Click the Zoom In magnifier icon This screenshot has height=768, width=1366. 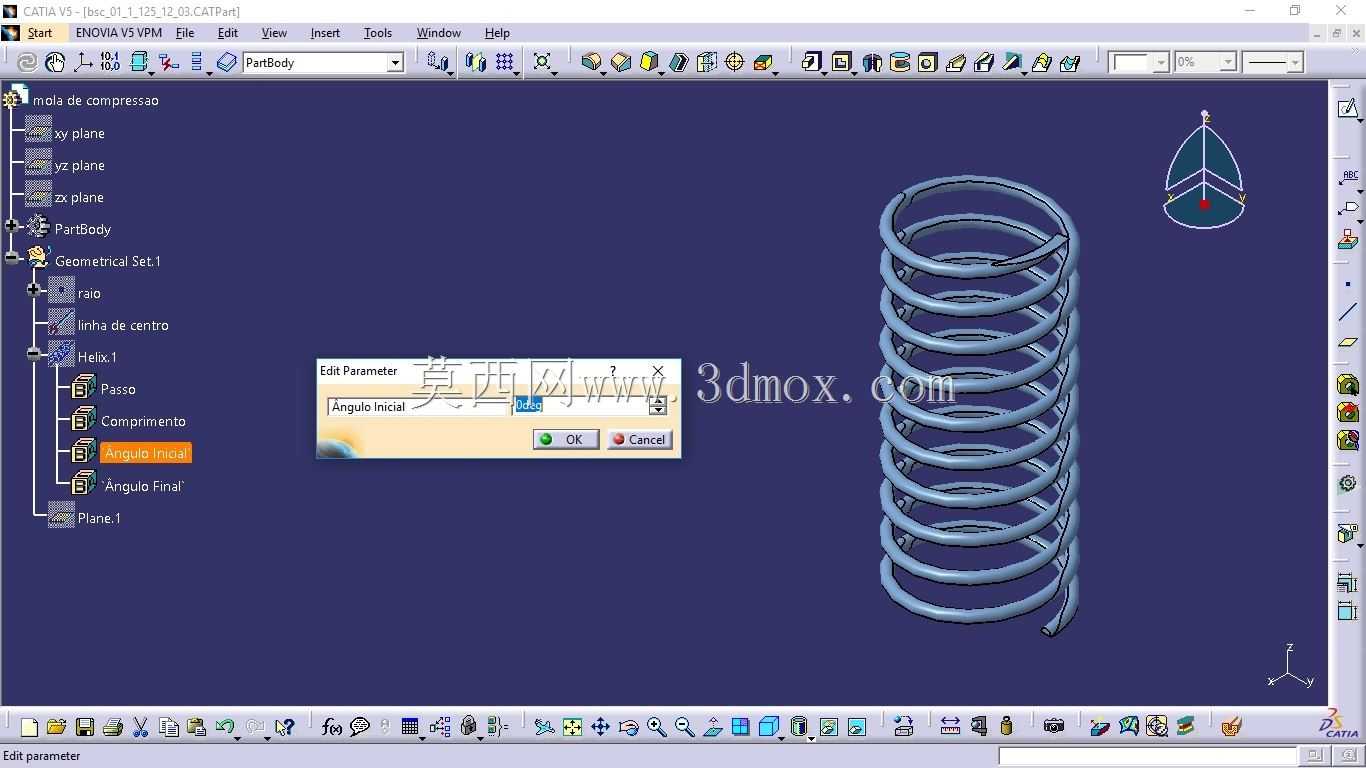[656, 727]
